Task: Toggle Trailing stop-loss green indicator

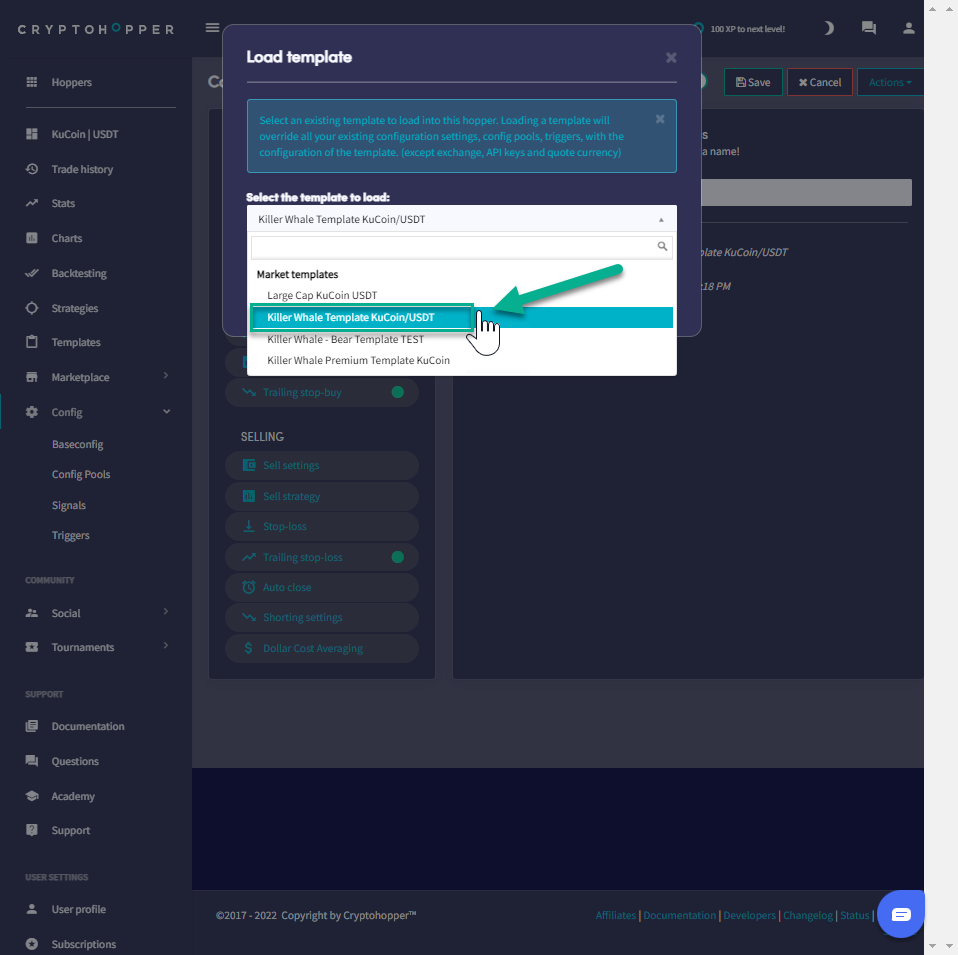Action: tap(397, 557)
